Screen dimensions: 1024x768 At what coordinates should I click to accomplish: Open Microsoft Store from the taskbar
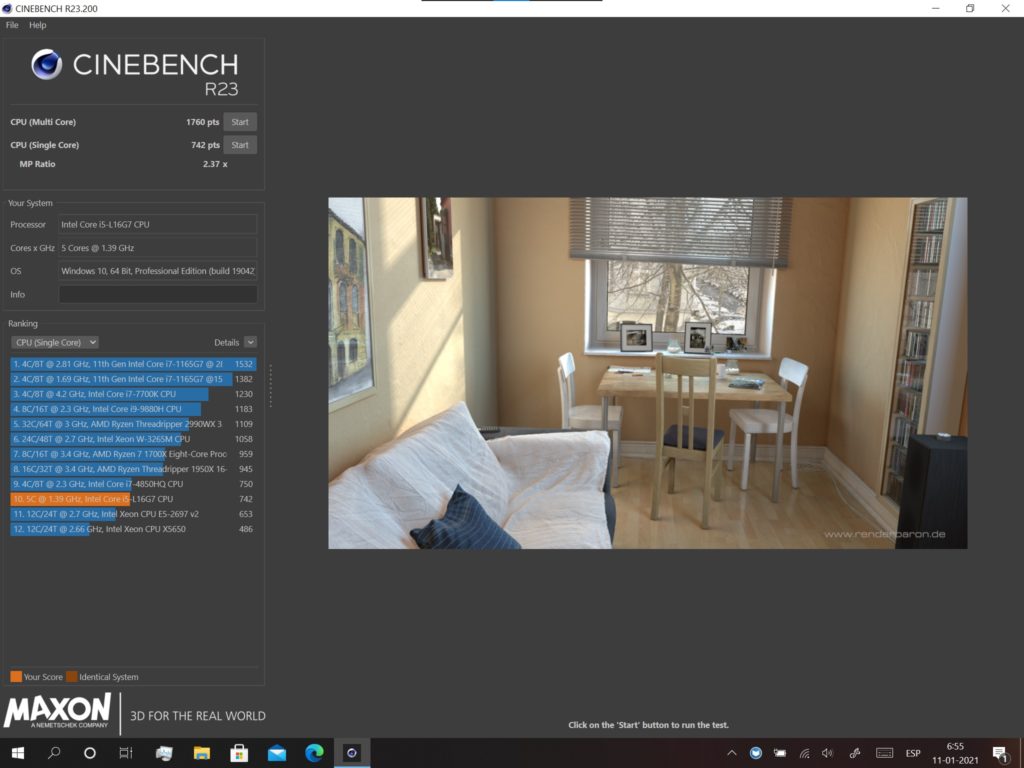239,752
